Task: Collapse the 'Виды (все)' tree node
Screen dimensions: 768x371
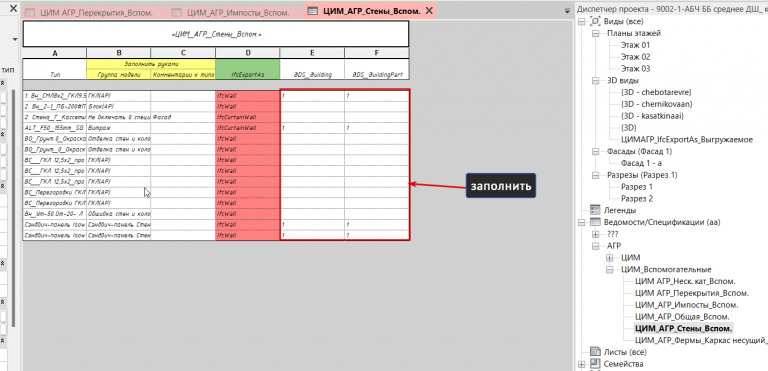Action: click(x=582, y=22)
